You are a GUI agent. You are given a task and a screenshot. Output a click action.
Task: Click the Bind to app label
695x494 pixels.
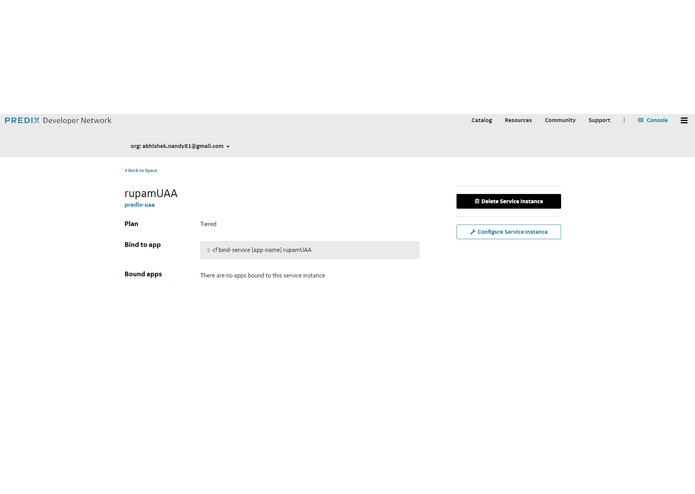pyautogui.click(x=142, y=245)
